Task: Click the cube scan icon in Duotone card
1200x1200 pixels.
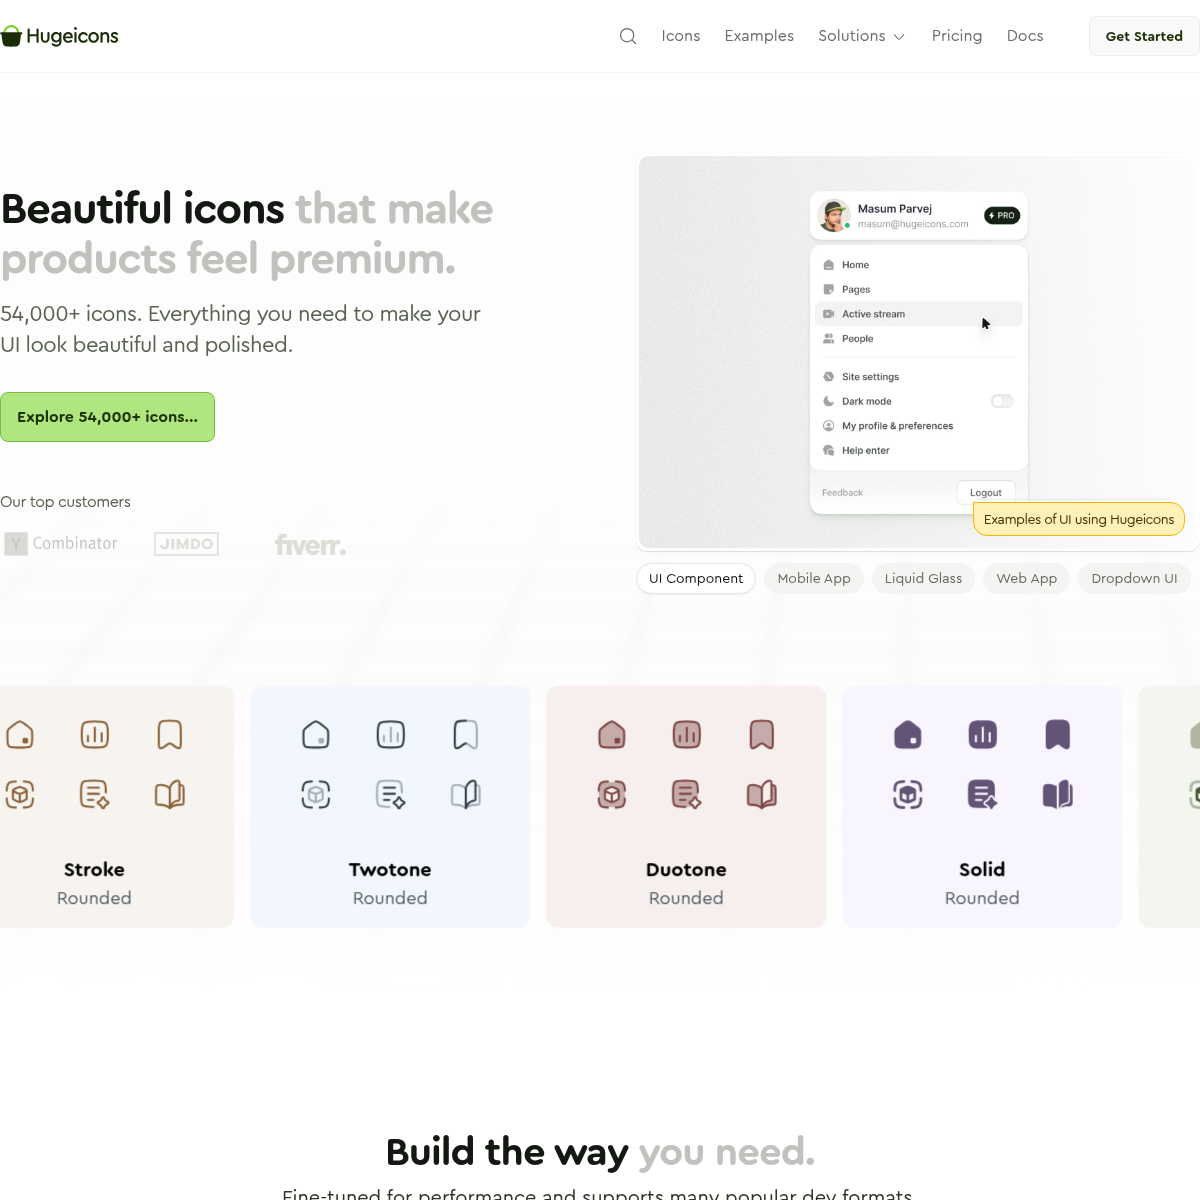Action: tap(612, 795)
